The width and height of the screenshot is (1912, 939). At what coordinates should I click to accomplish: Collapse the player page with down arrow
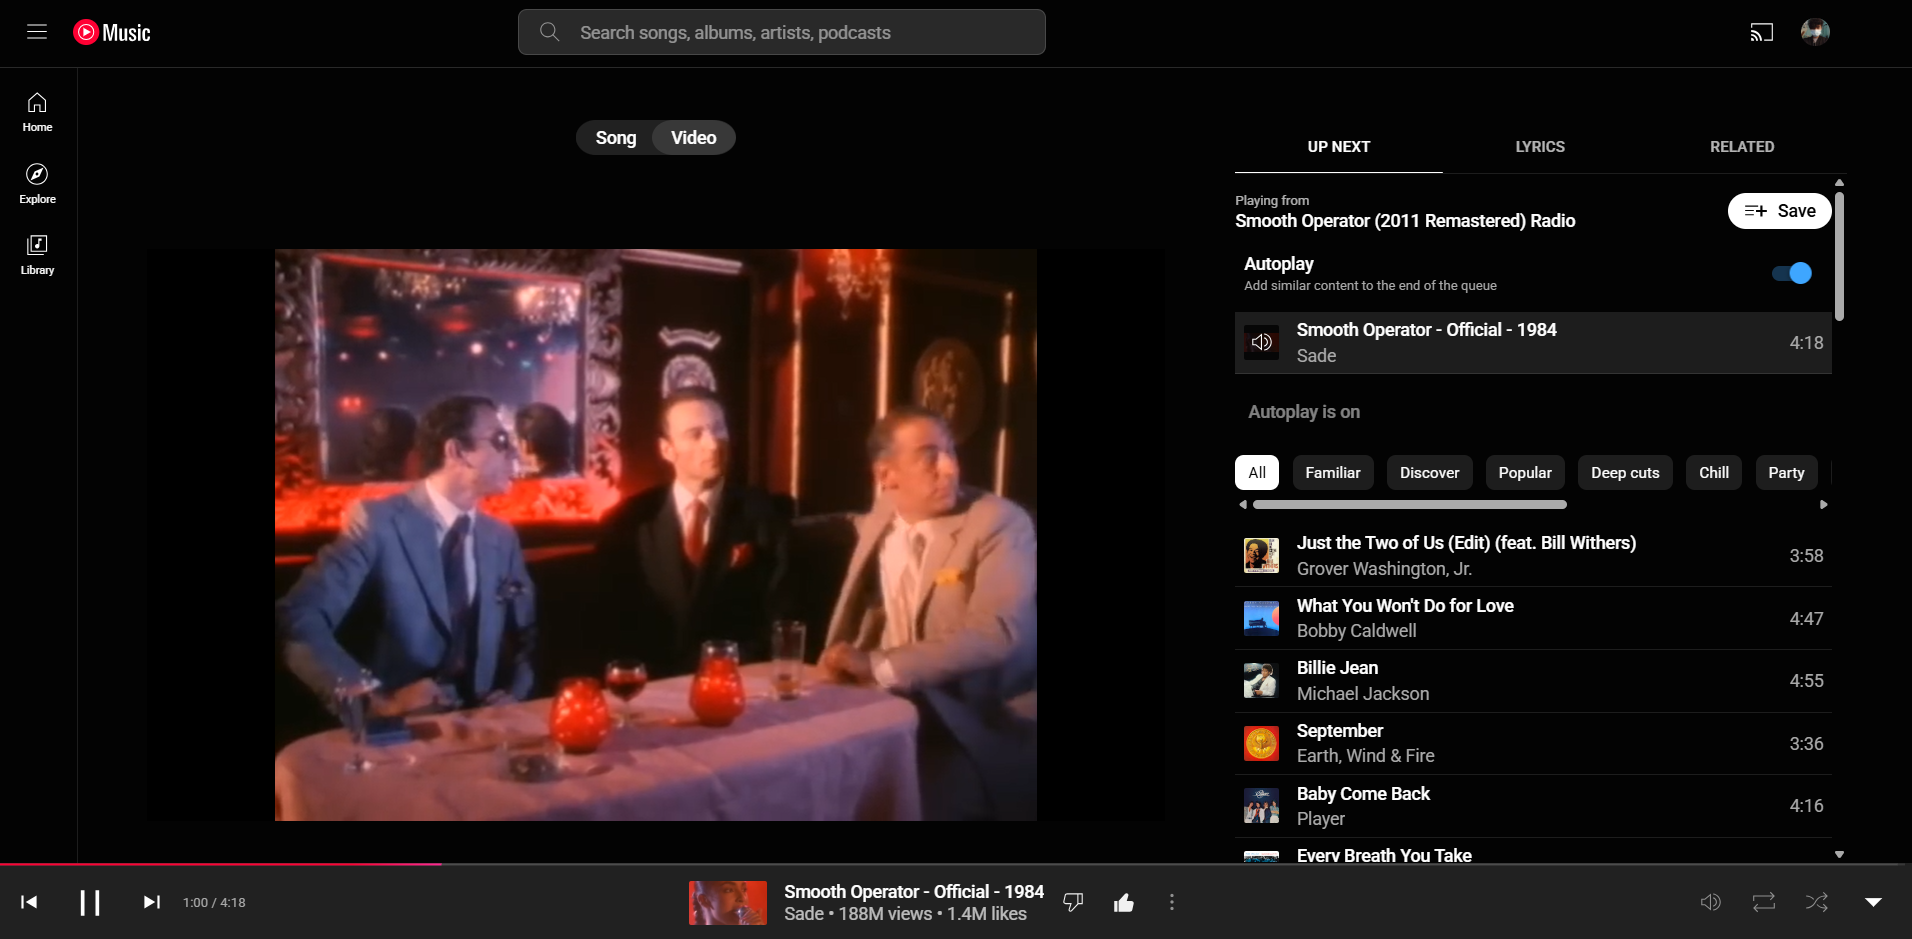(1873, 902)
